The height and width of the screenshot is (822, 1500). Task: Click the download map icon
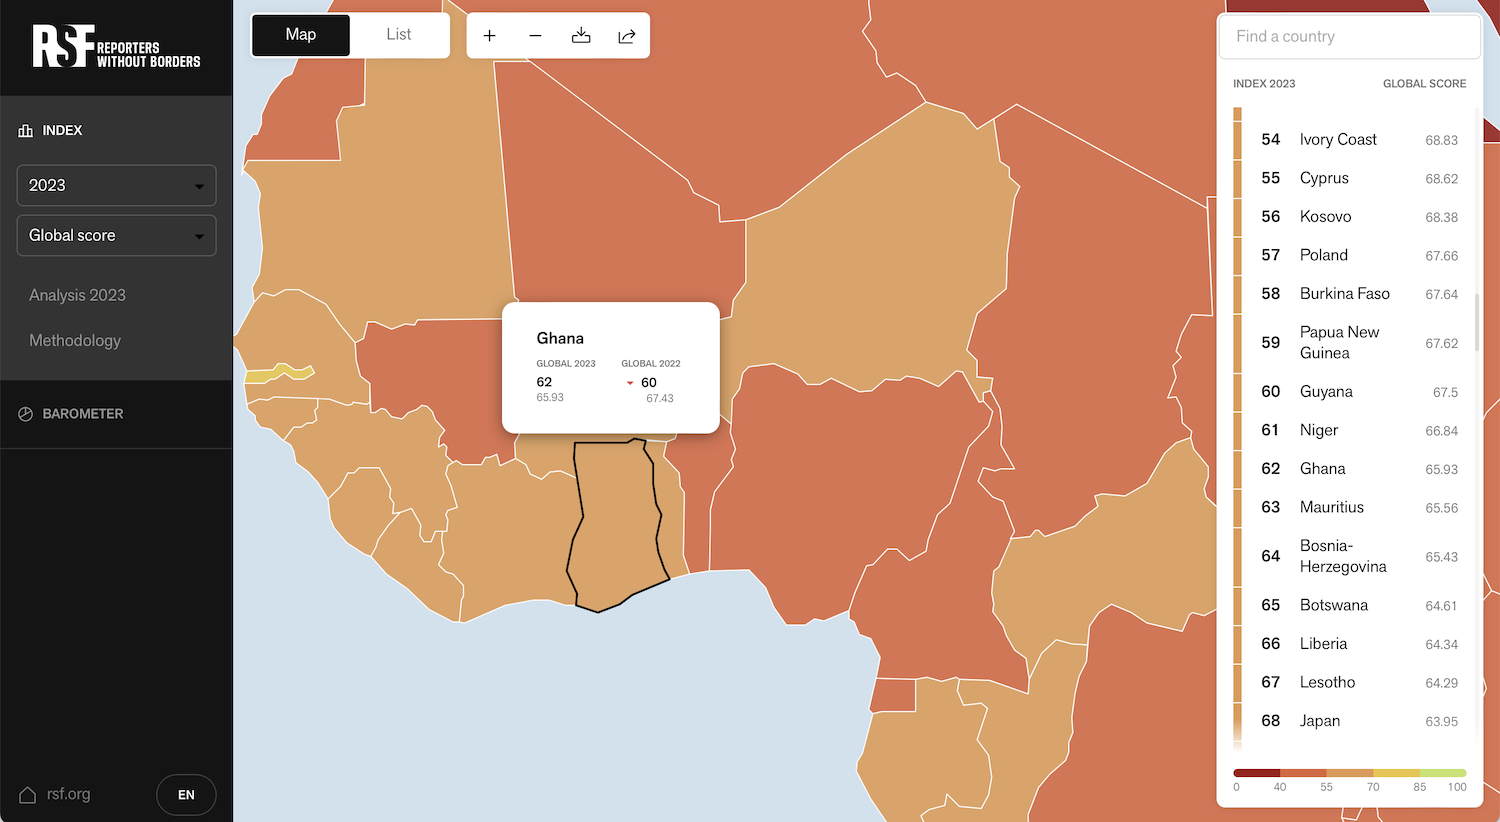[x=581, y=36]
